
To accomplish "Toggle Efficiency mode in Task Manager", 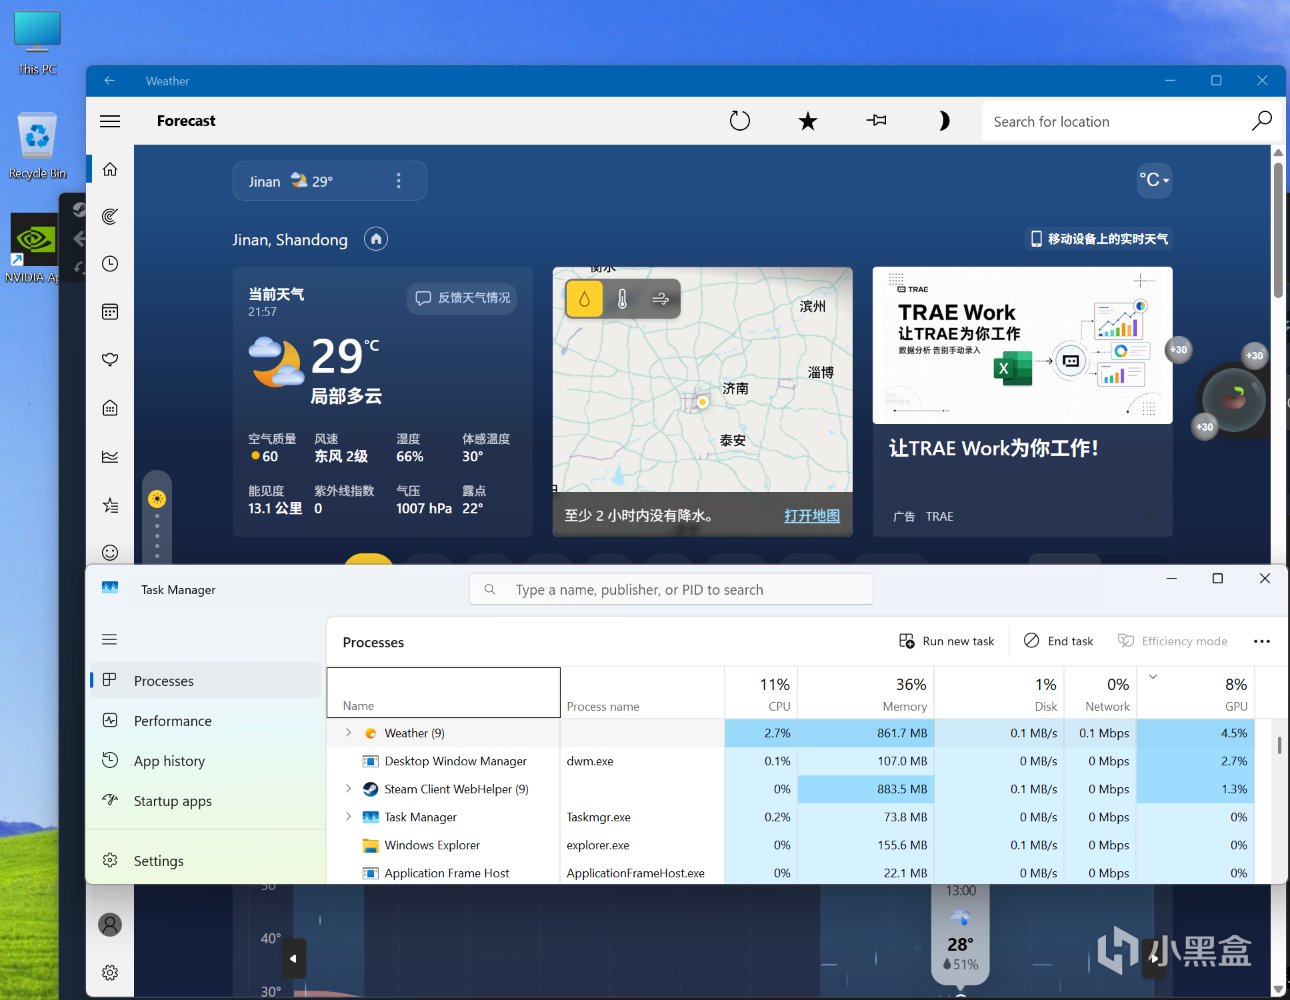I will pyautogui.click(x=1172, y=641).
